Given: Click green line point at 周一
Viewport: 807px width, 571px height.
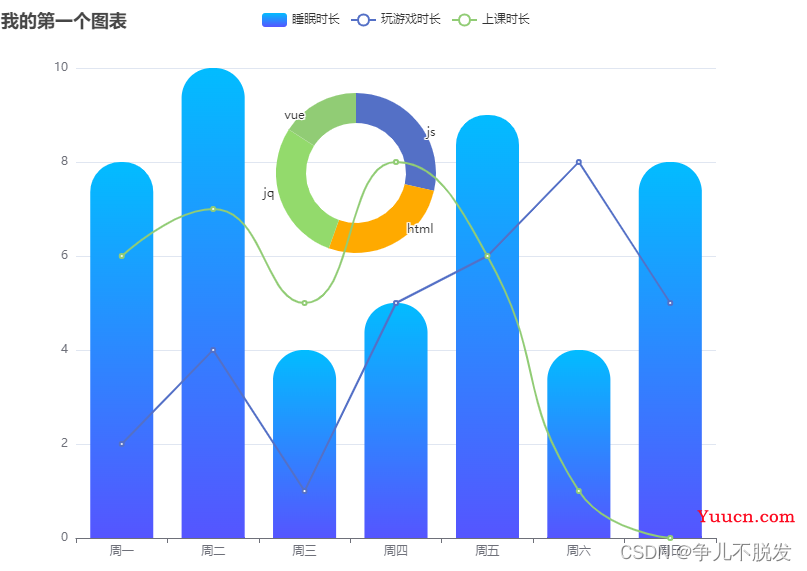Looking at the screenshot, I should [x=121, y=256].
